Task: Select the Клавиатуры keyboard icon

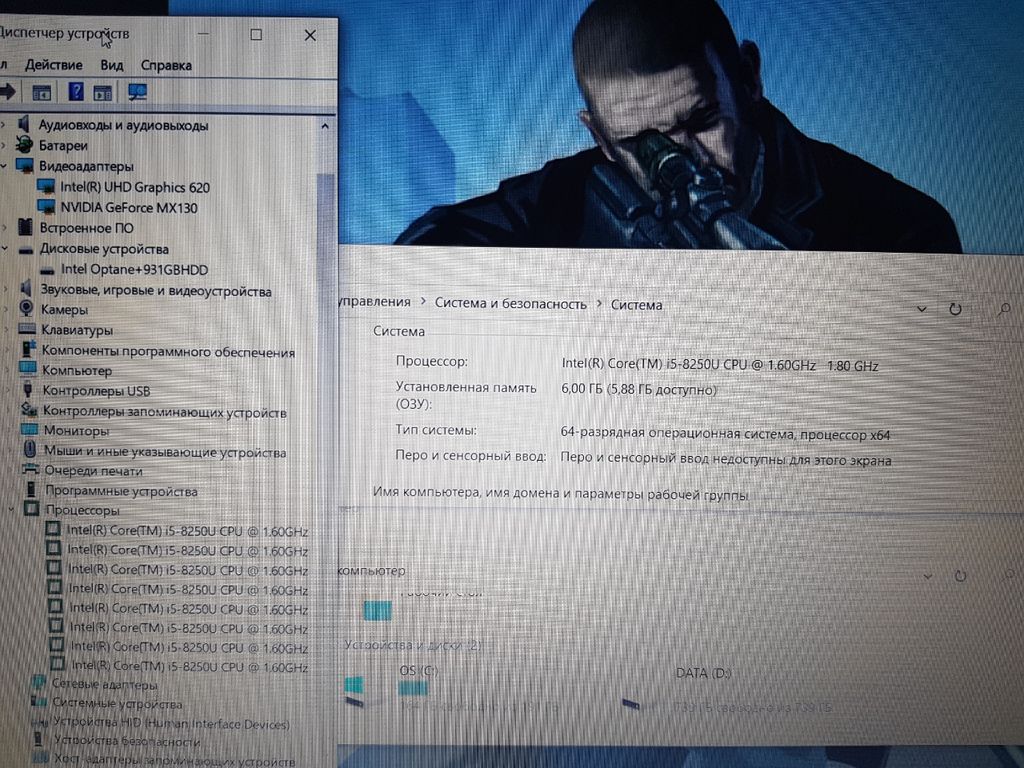Action: [27, 328]
